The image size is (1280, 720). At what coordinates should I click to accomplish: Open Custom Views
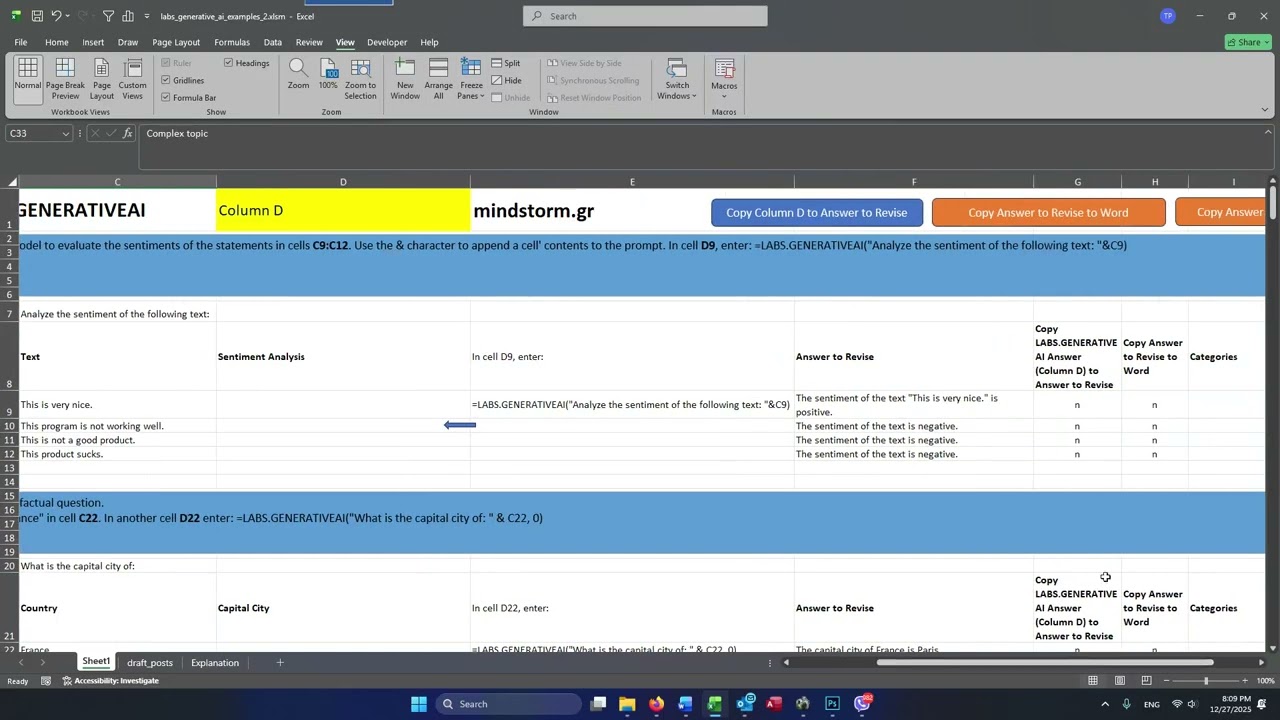coord(132,79)
